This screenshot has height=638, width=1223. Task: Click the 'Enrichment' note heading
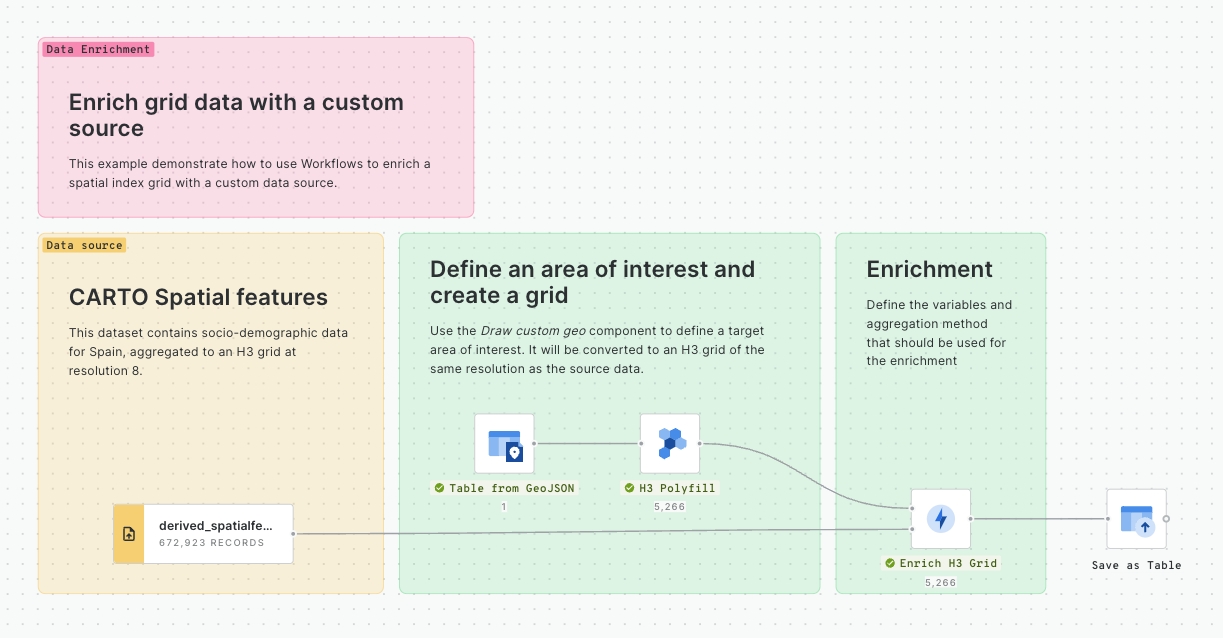[929, 269]
